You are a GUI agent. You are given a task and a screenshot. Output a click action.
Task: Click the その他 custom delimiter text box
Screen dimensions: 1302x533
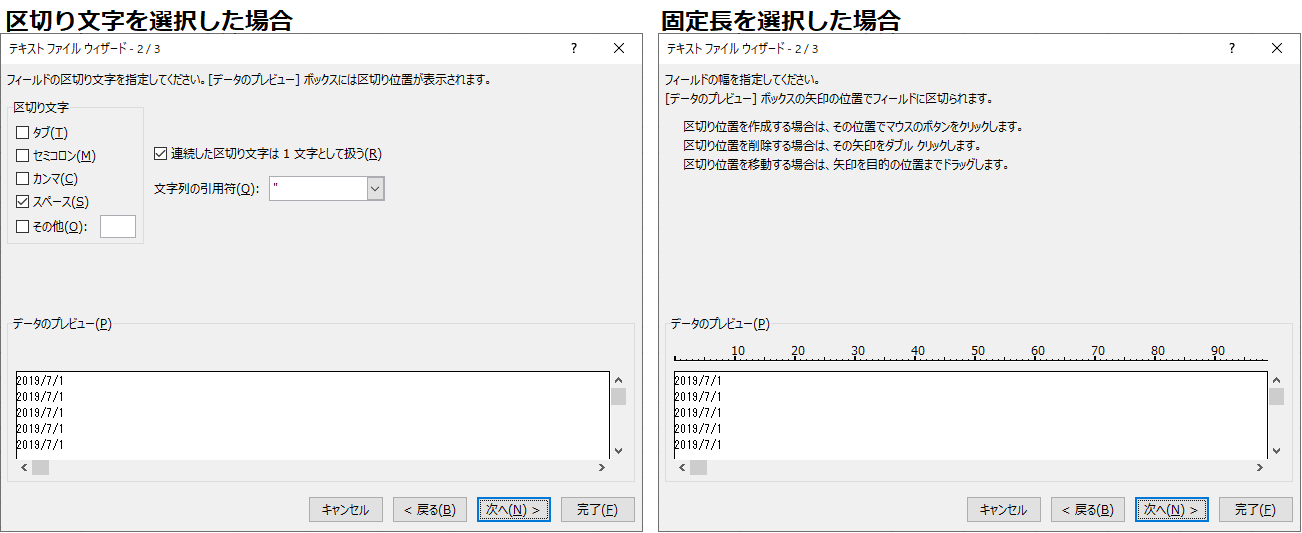click(x=118, y=226)
